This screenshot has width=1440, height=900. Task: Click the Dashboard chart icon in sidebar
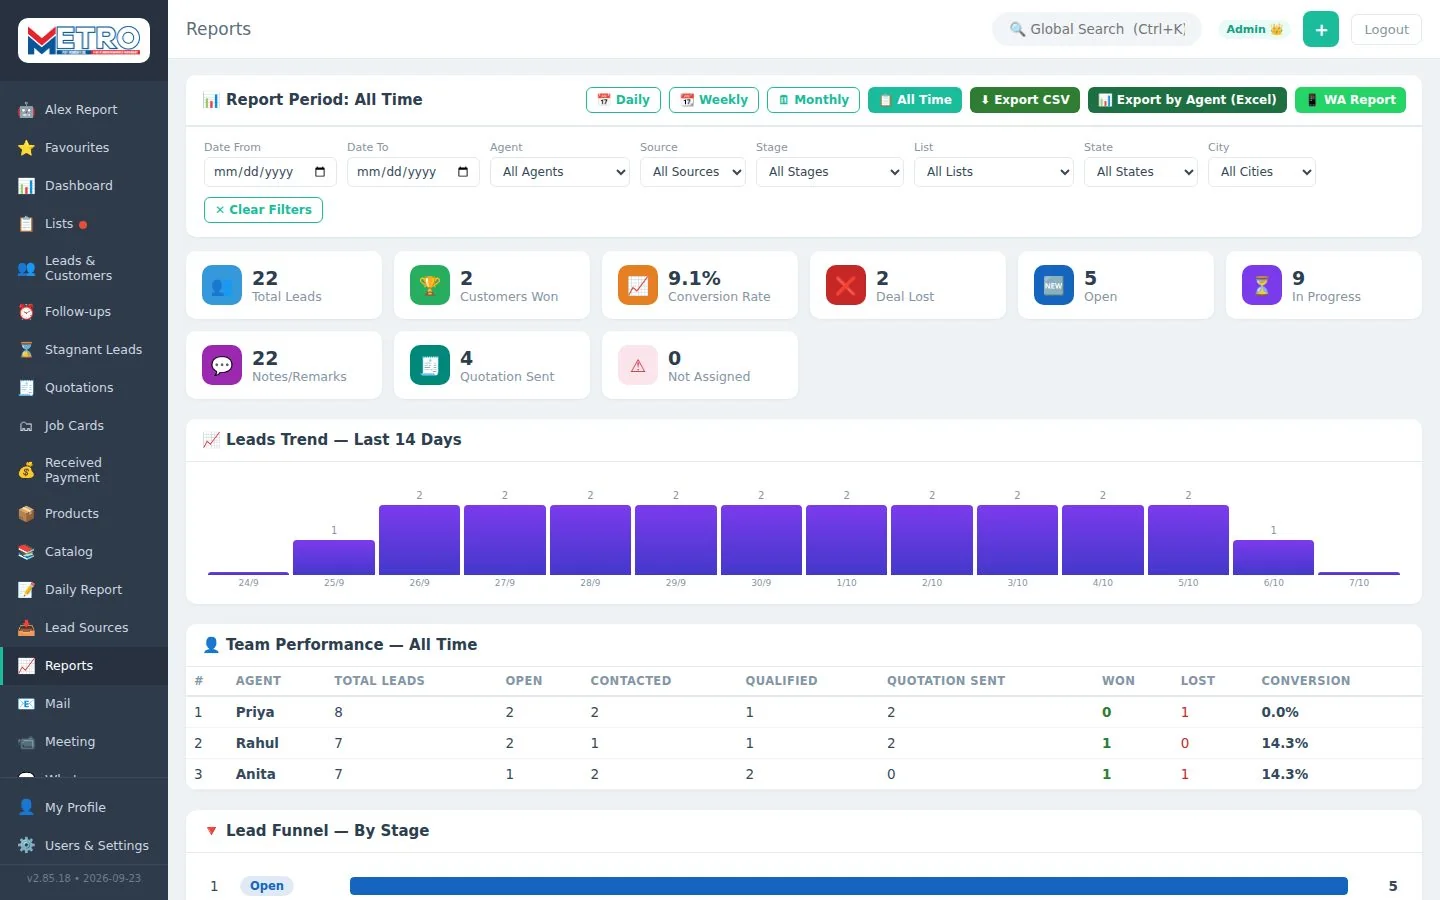click(26, 186)
